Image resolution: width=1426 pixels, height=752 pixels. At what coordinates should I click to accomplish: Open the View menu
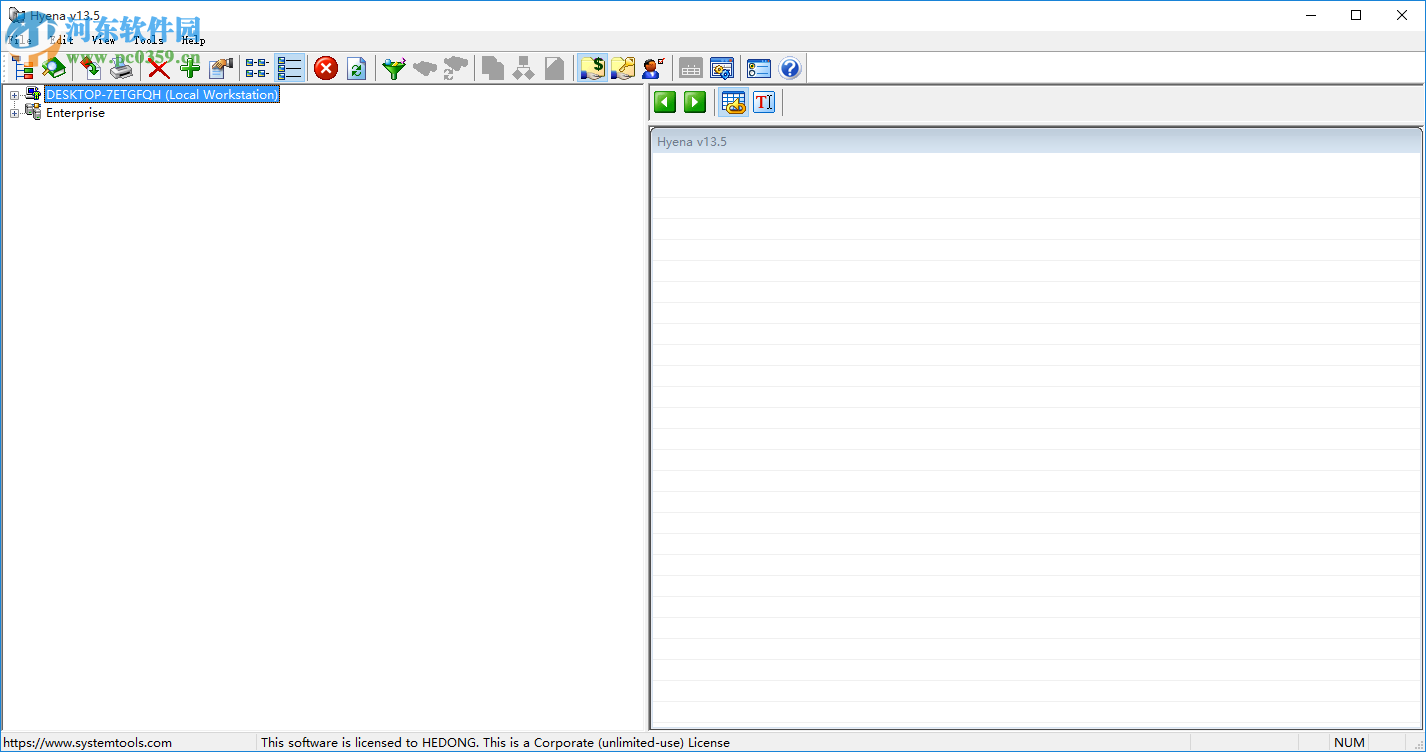103,40
